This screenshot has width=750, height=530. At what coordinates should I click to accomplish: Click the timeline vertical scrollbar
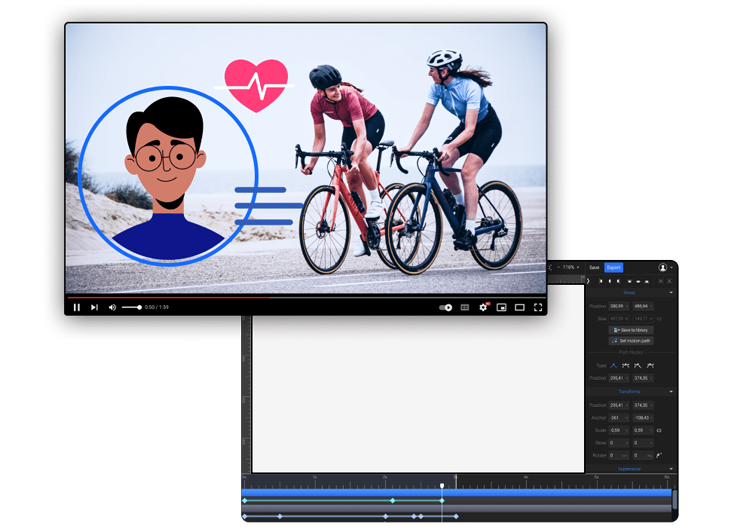[675, 500]
